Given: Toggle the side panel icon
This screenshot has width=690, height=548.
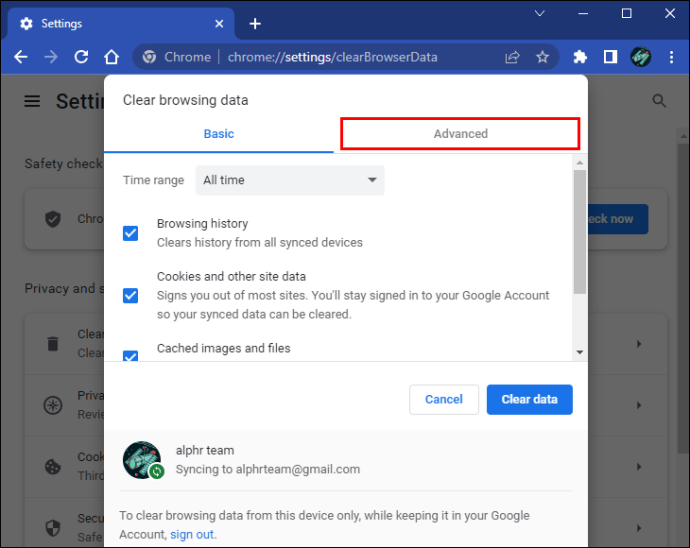Looking at the screenshot, I should 610,57.
